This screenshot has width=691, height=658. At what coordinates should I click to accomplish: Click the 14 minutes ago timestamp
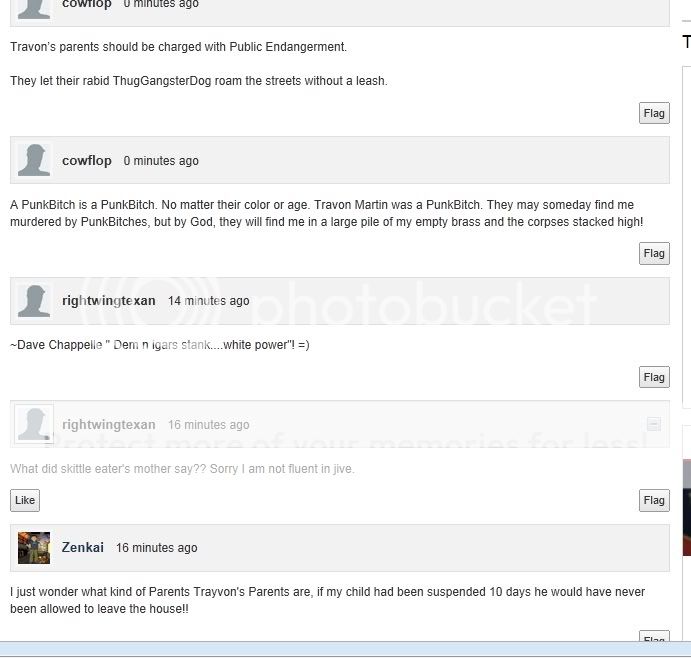208,301
